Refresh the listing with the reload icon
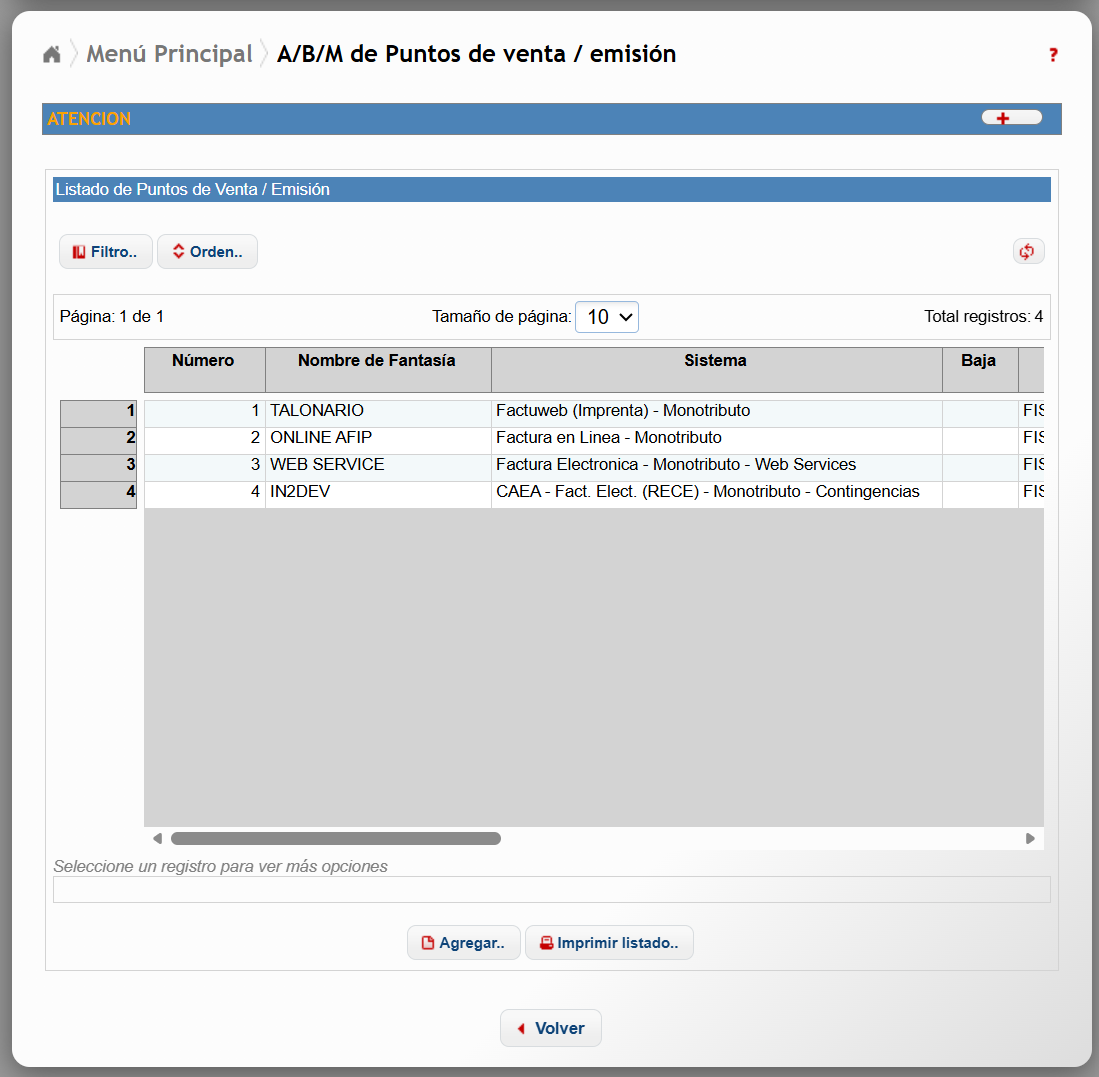The height and width of the screenshot is (1077, 1099). click(x=1028, y=252)
